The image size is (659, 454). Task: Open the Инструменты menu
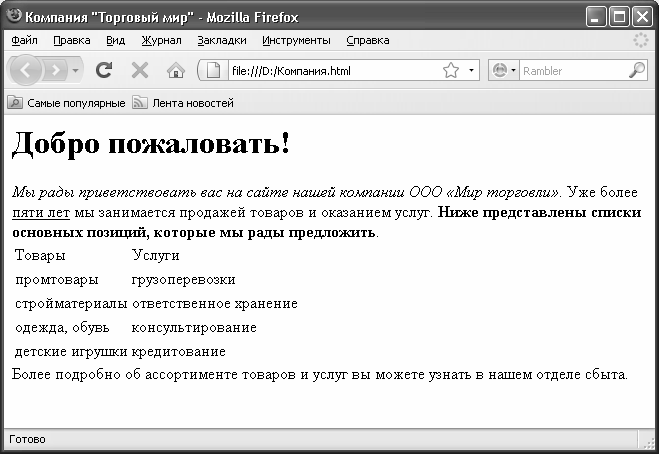point(296,41)
